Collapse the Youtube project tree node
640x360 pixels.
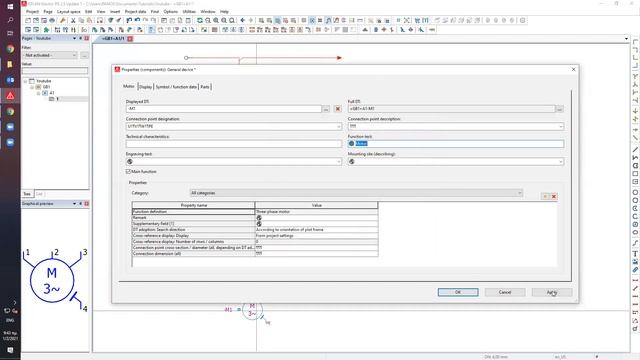(26, 81)
